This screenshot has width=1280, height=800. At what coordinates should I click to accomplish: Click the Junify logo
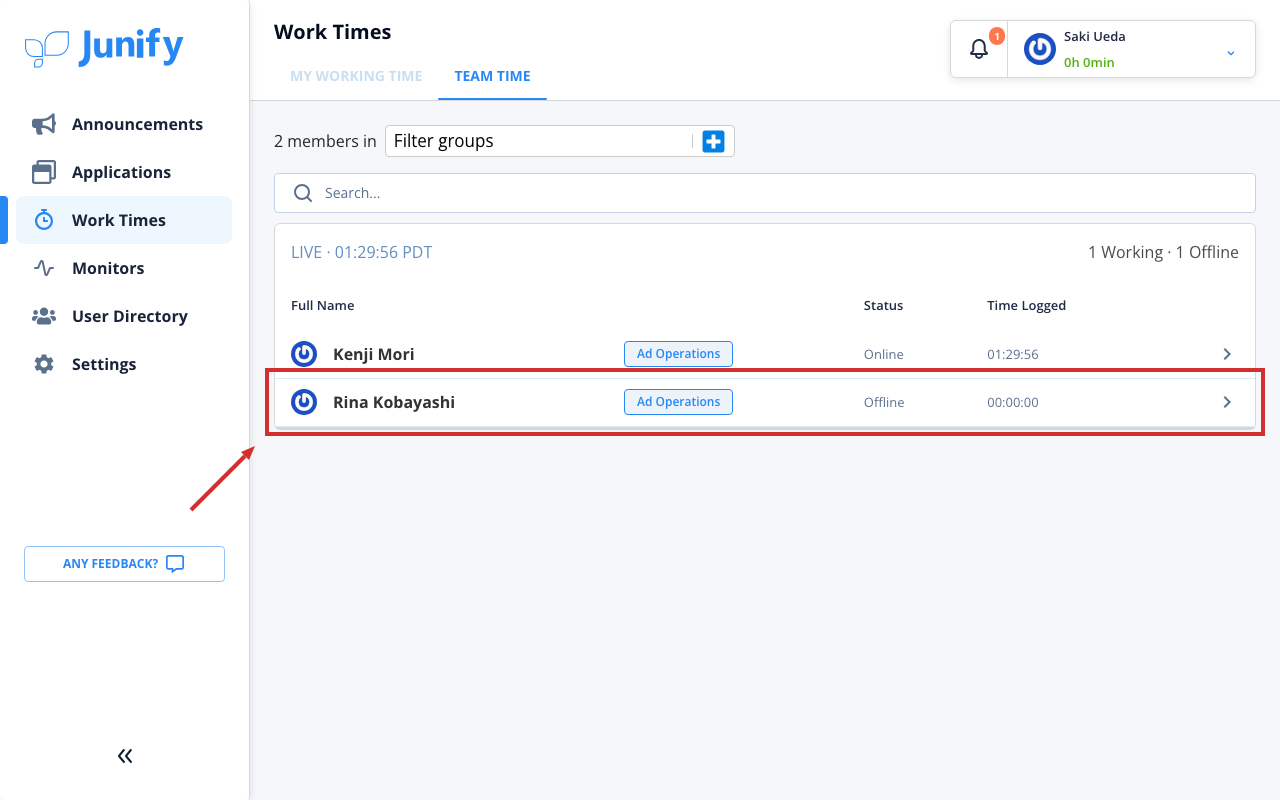tap(104, 47)
